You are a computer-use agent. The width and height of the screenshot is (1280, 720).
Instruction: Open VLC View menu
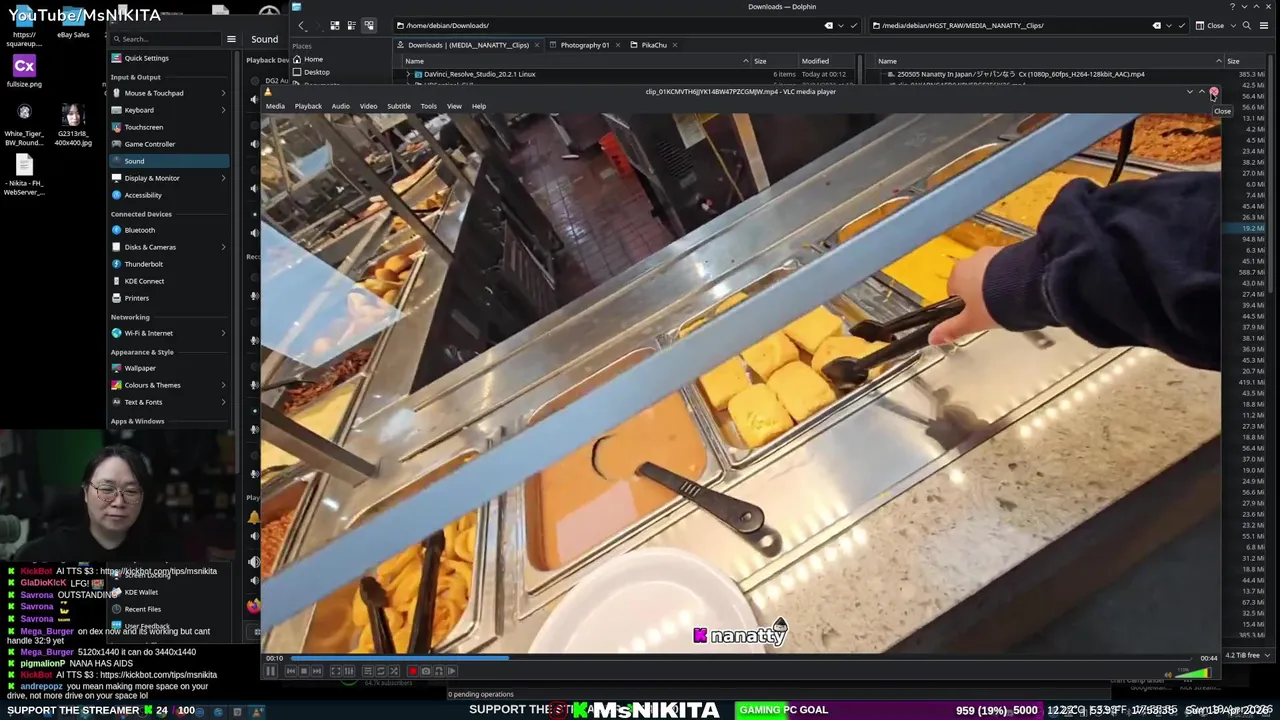pyautogui.click(x=454, y=106)
